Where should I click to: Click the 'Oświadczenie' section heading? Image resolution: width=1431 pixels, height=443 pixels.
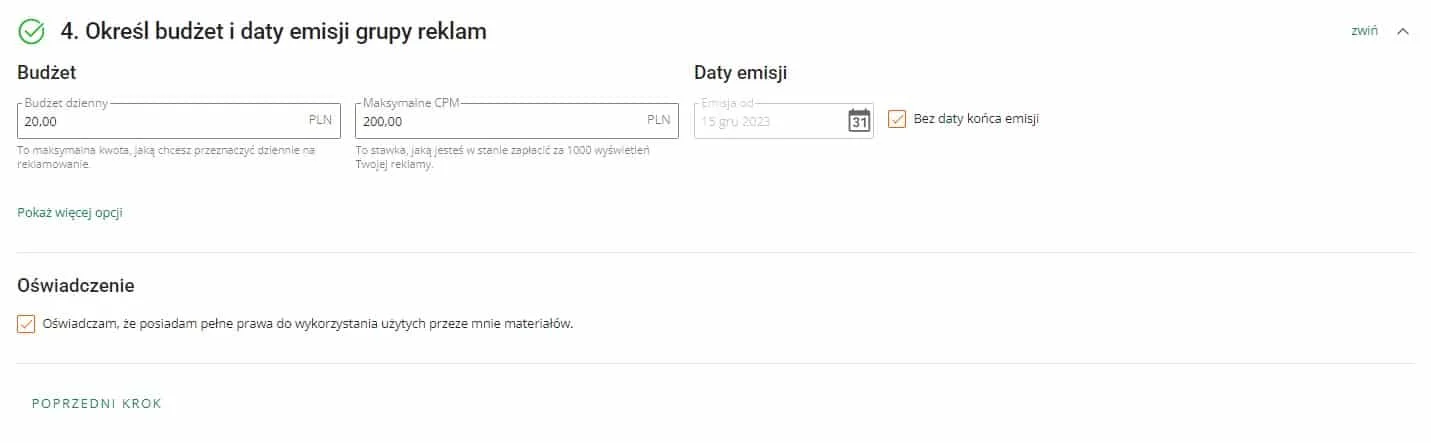[76, 286]
